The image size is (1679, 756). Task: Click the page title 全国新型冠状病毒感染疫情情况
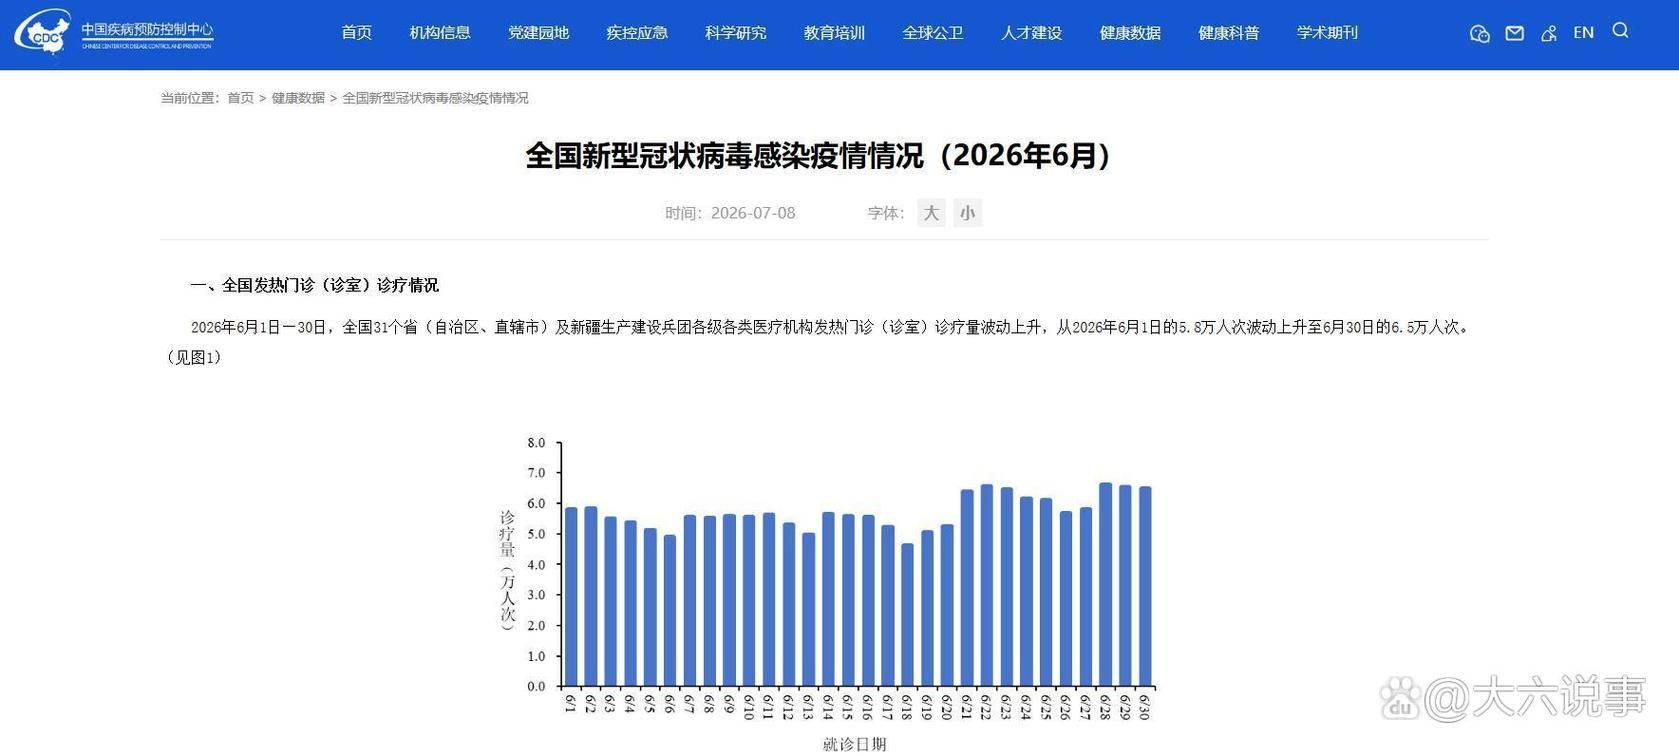818,156
